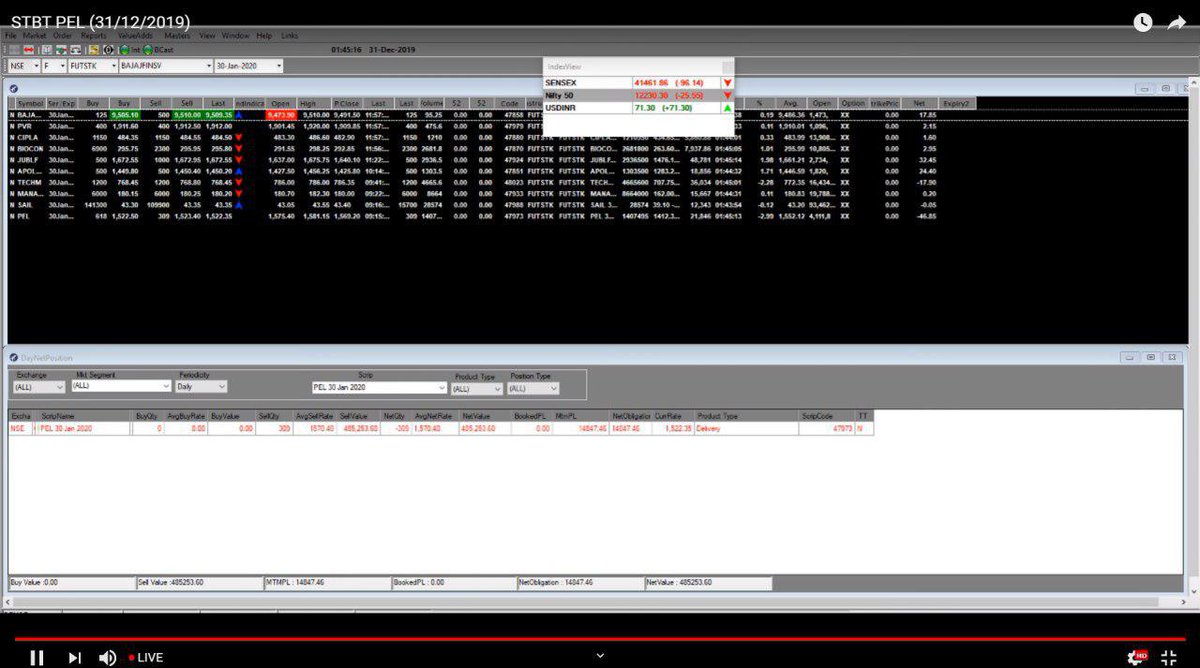The width and height of the screenshot is (1200, 668).
Task: Select the PEL row in market watch
Action: pyautogui.click(x=490, y=215)
